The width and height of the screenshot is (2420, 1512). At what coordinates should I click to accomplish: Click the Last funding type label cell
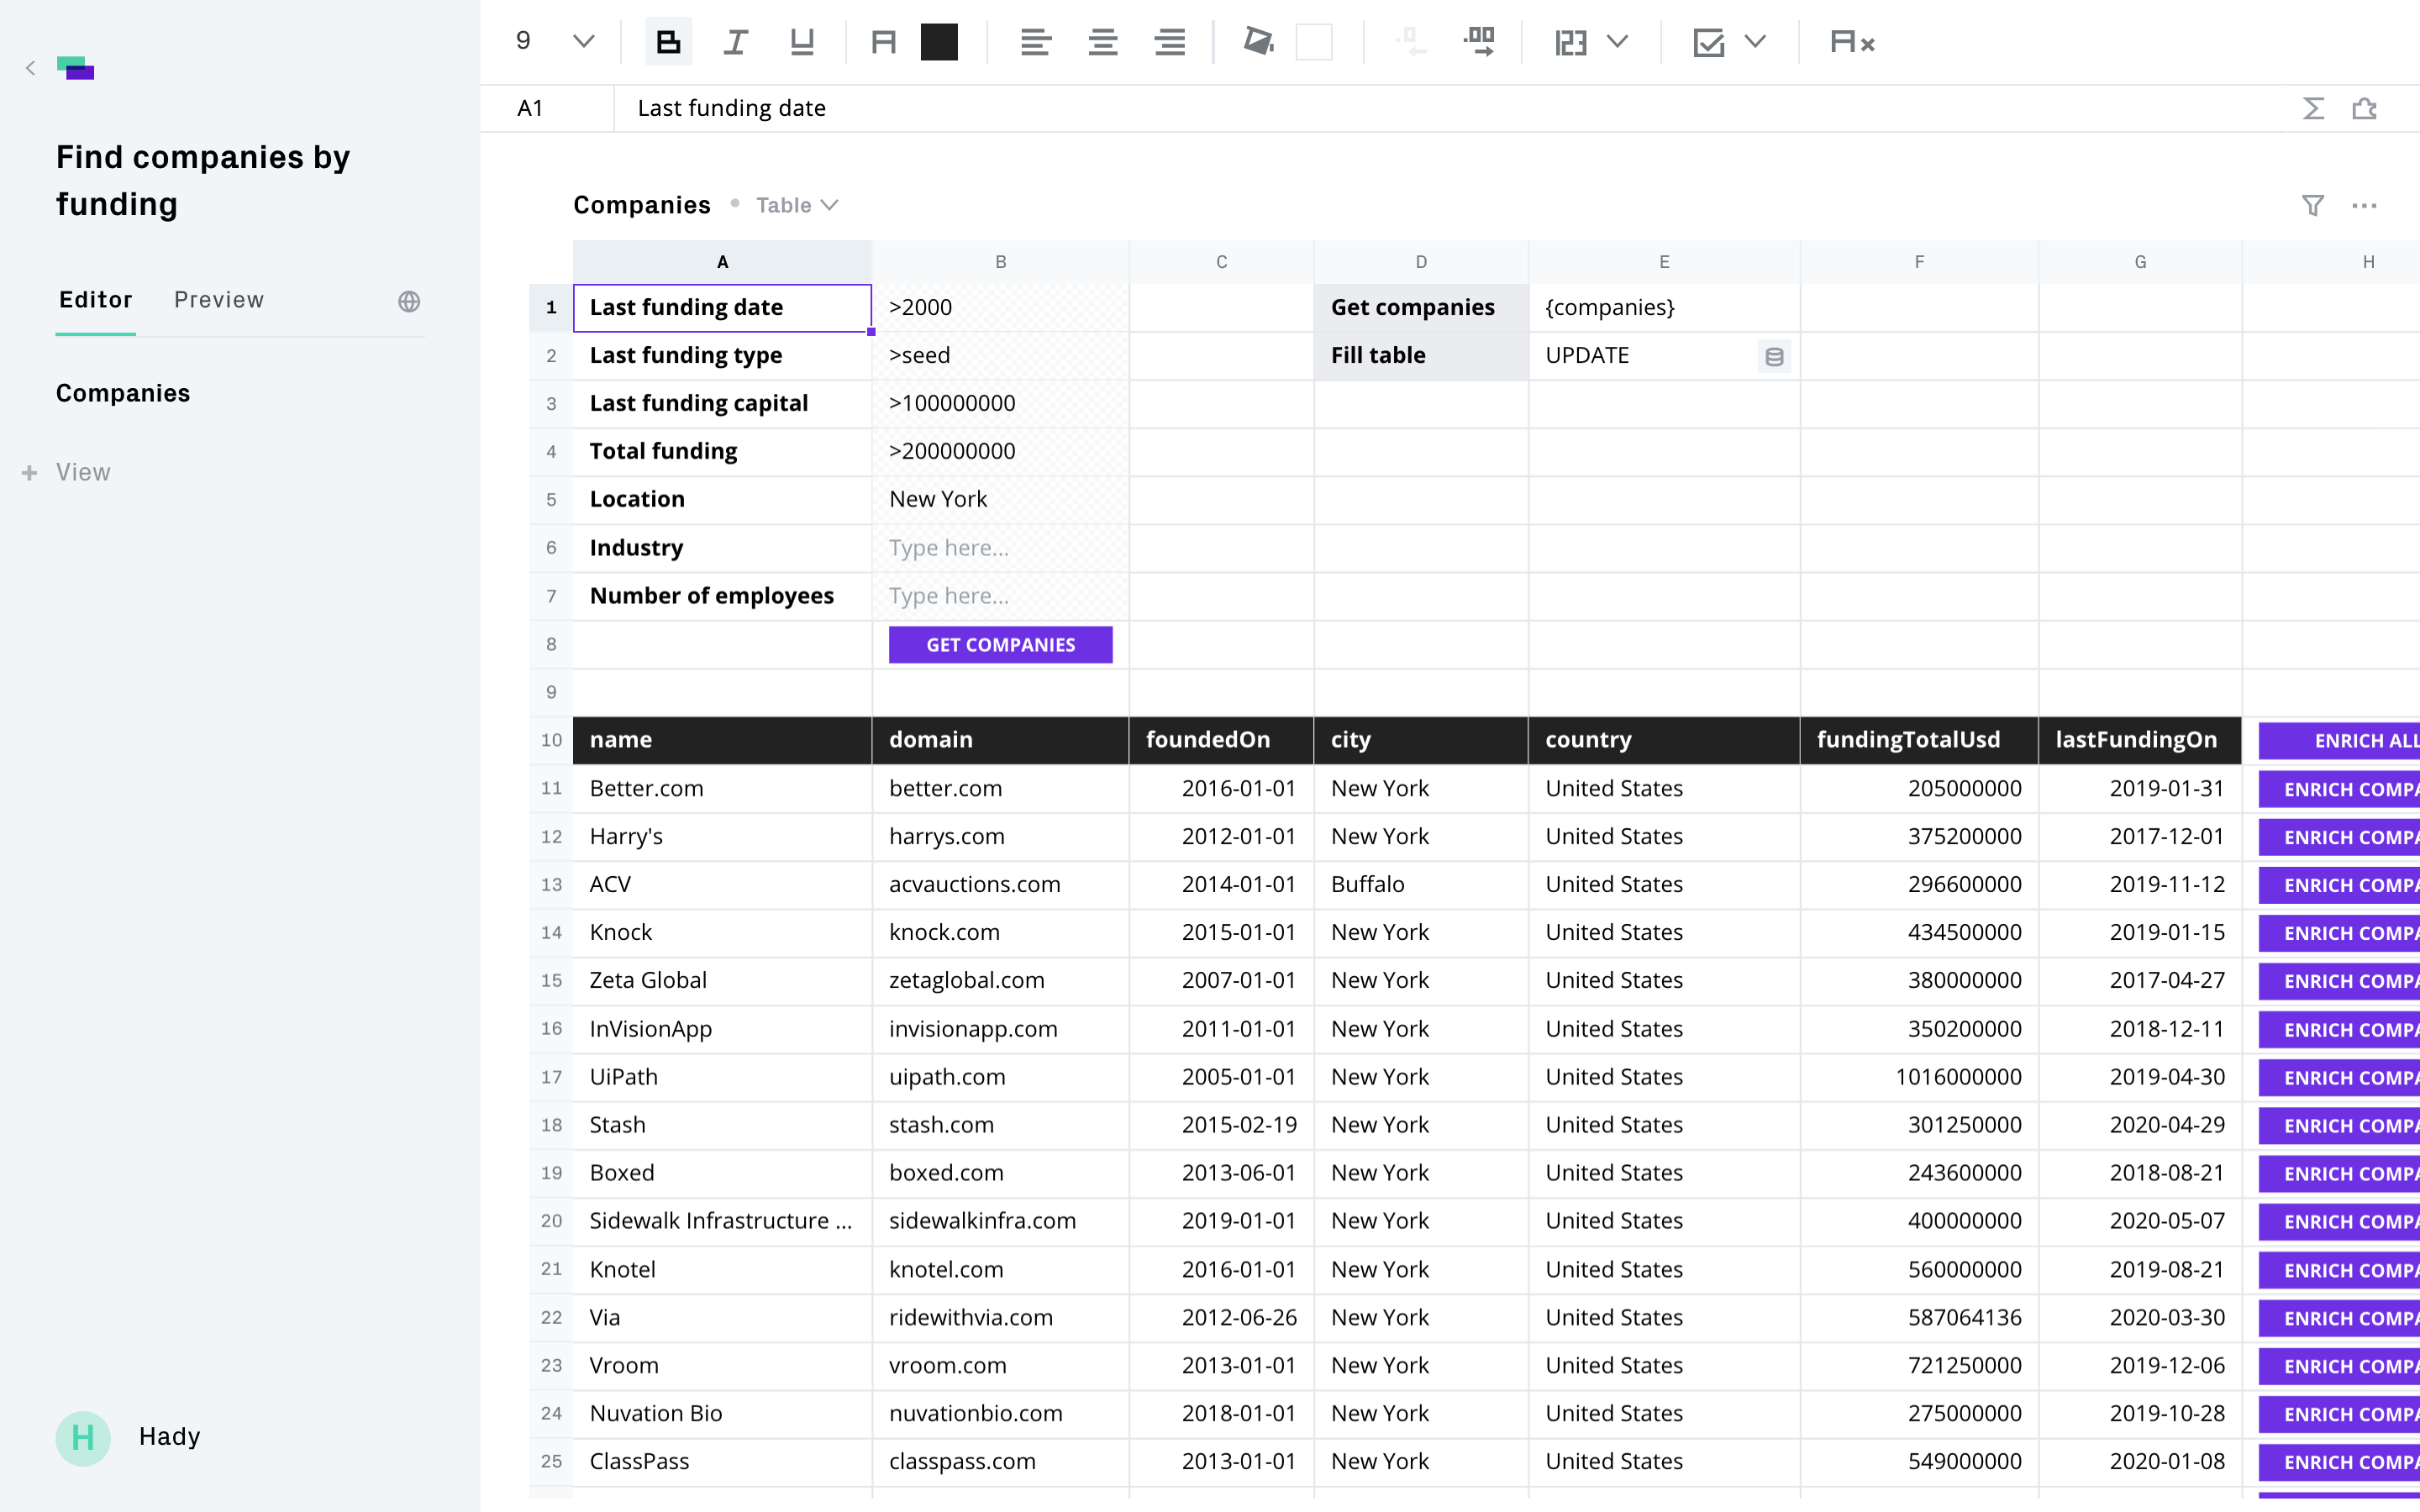click(722, 355)
